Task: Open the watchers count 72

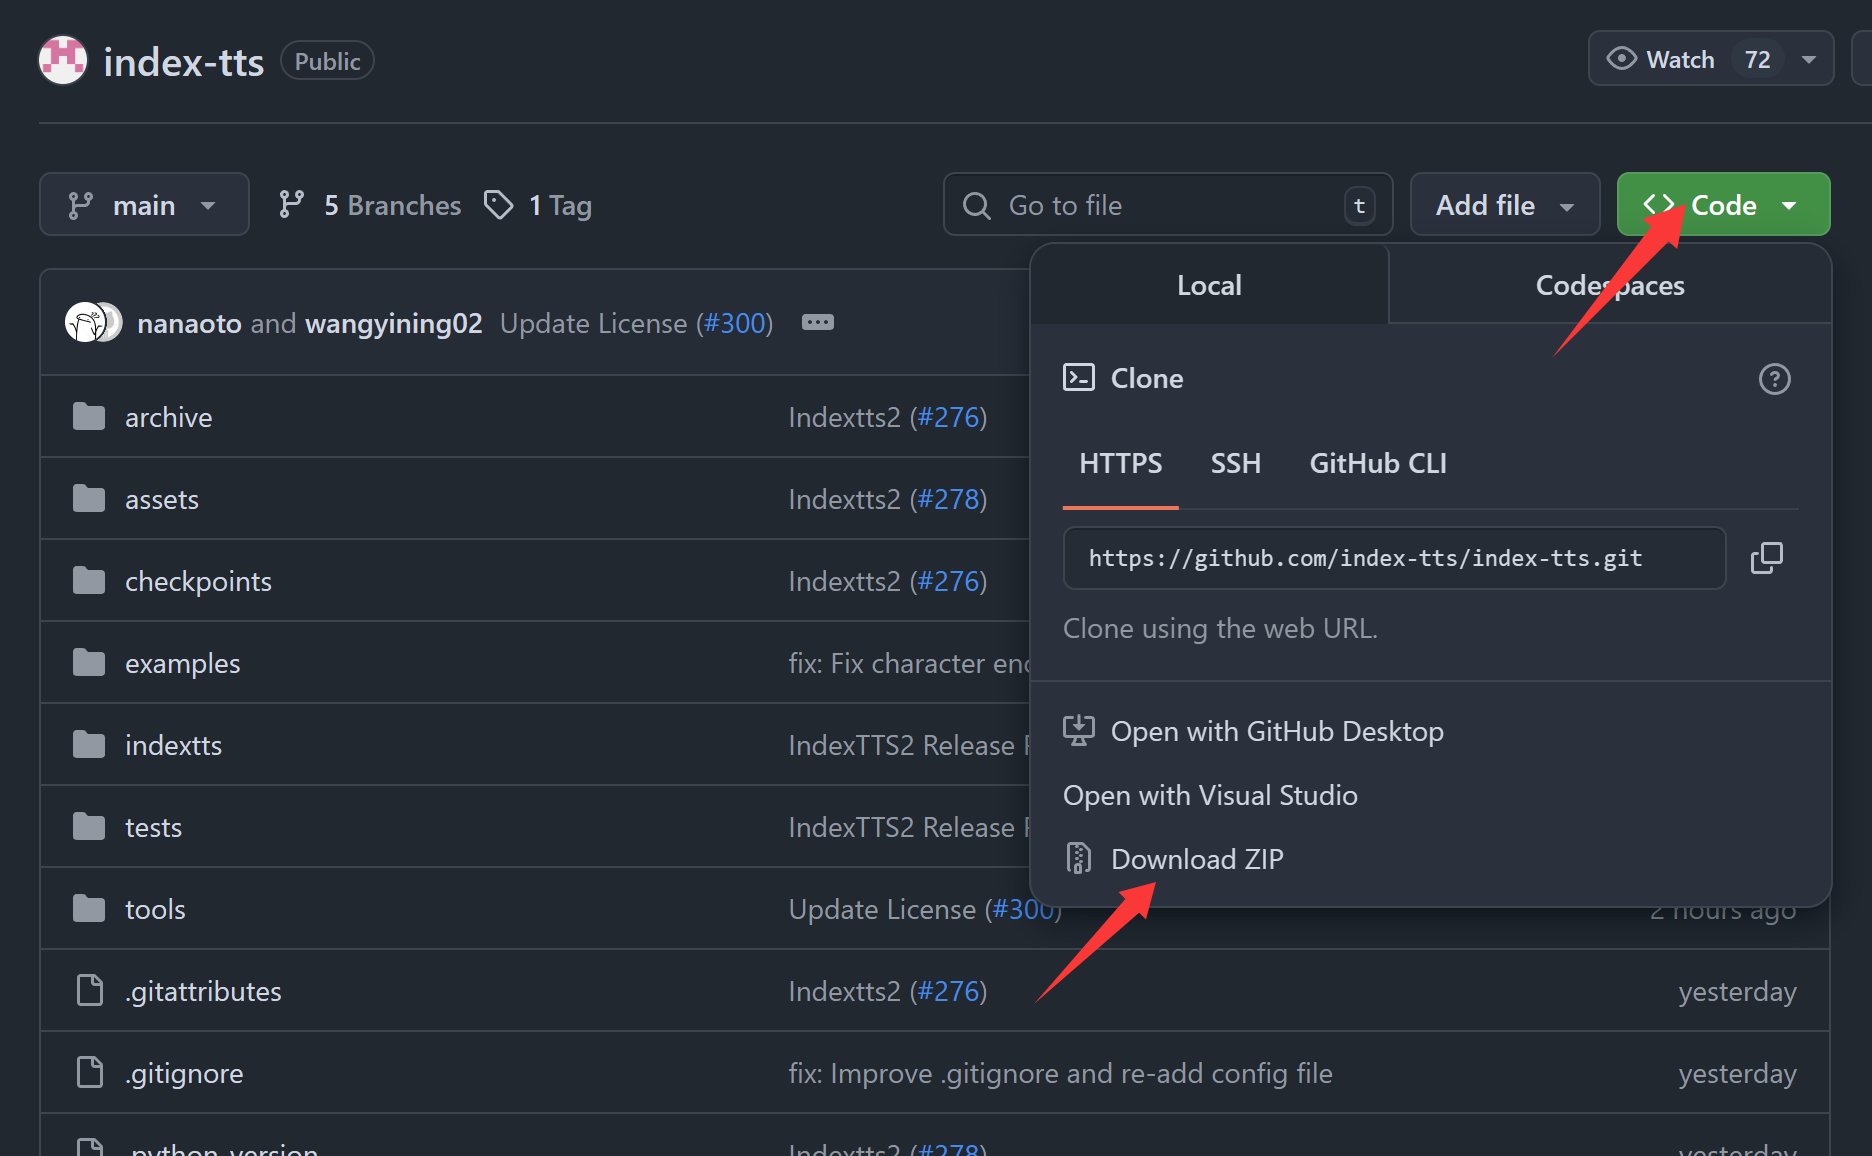Action: point(1757,60)
